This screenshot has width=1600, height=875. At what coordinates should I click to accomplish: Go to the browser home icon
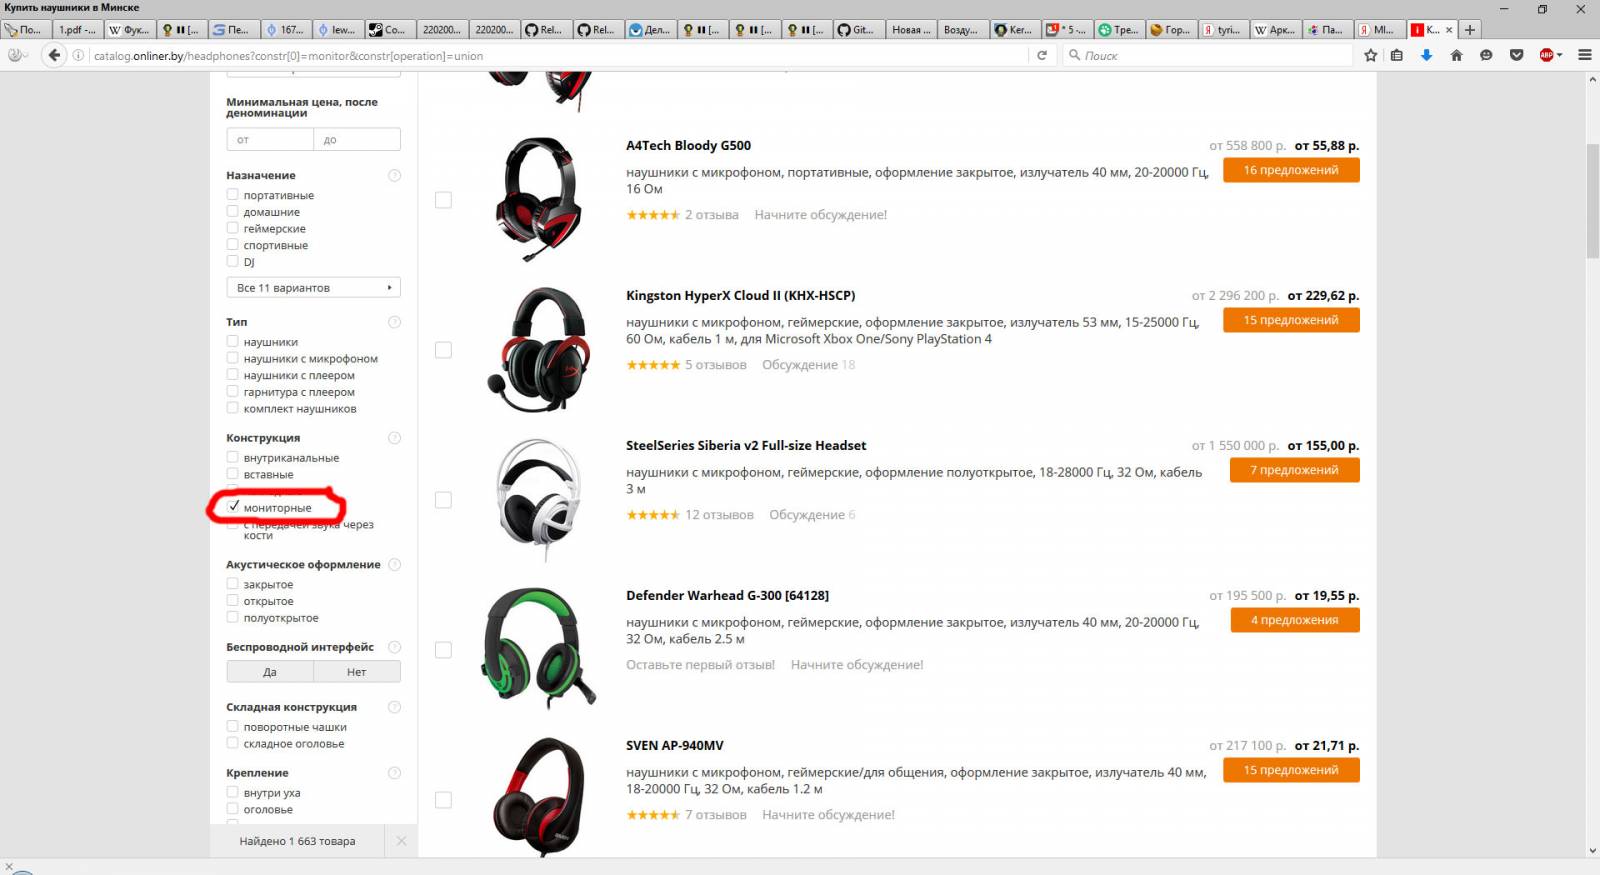click(1457, 55)
